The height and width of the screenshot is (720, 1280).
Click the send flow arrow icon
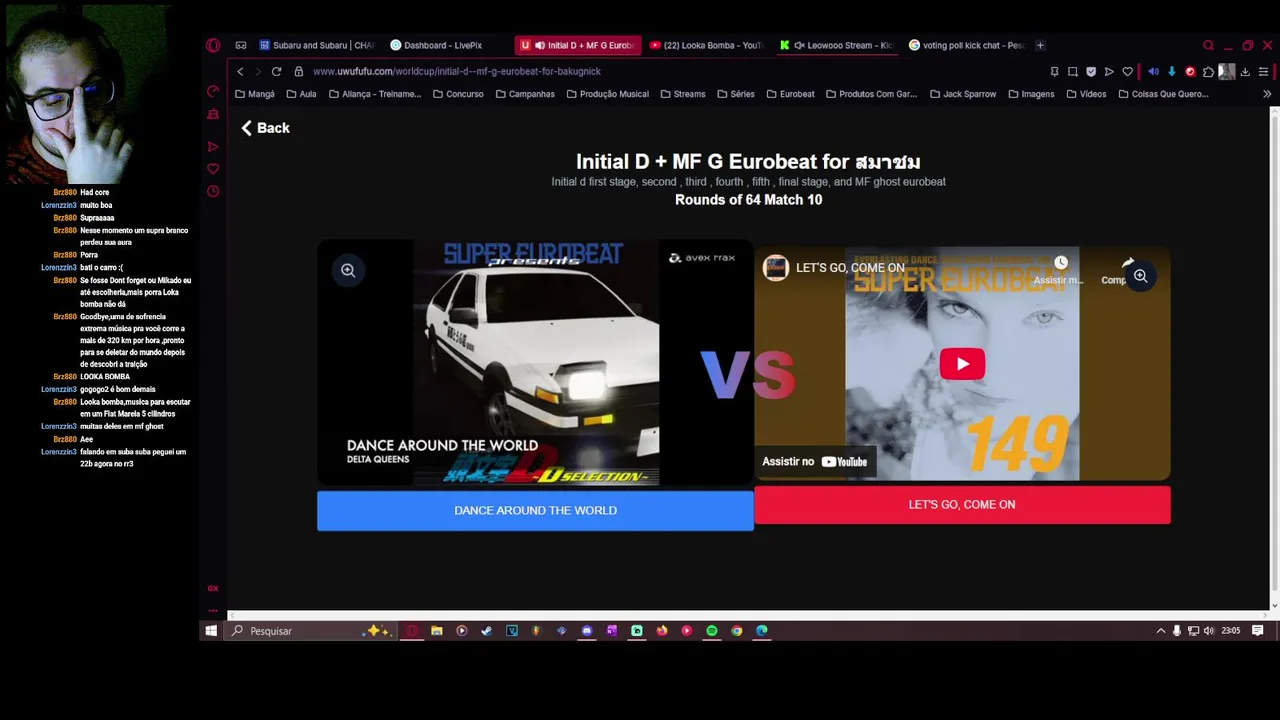[1109, 72]
